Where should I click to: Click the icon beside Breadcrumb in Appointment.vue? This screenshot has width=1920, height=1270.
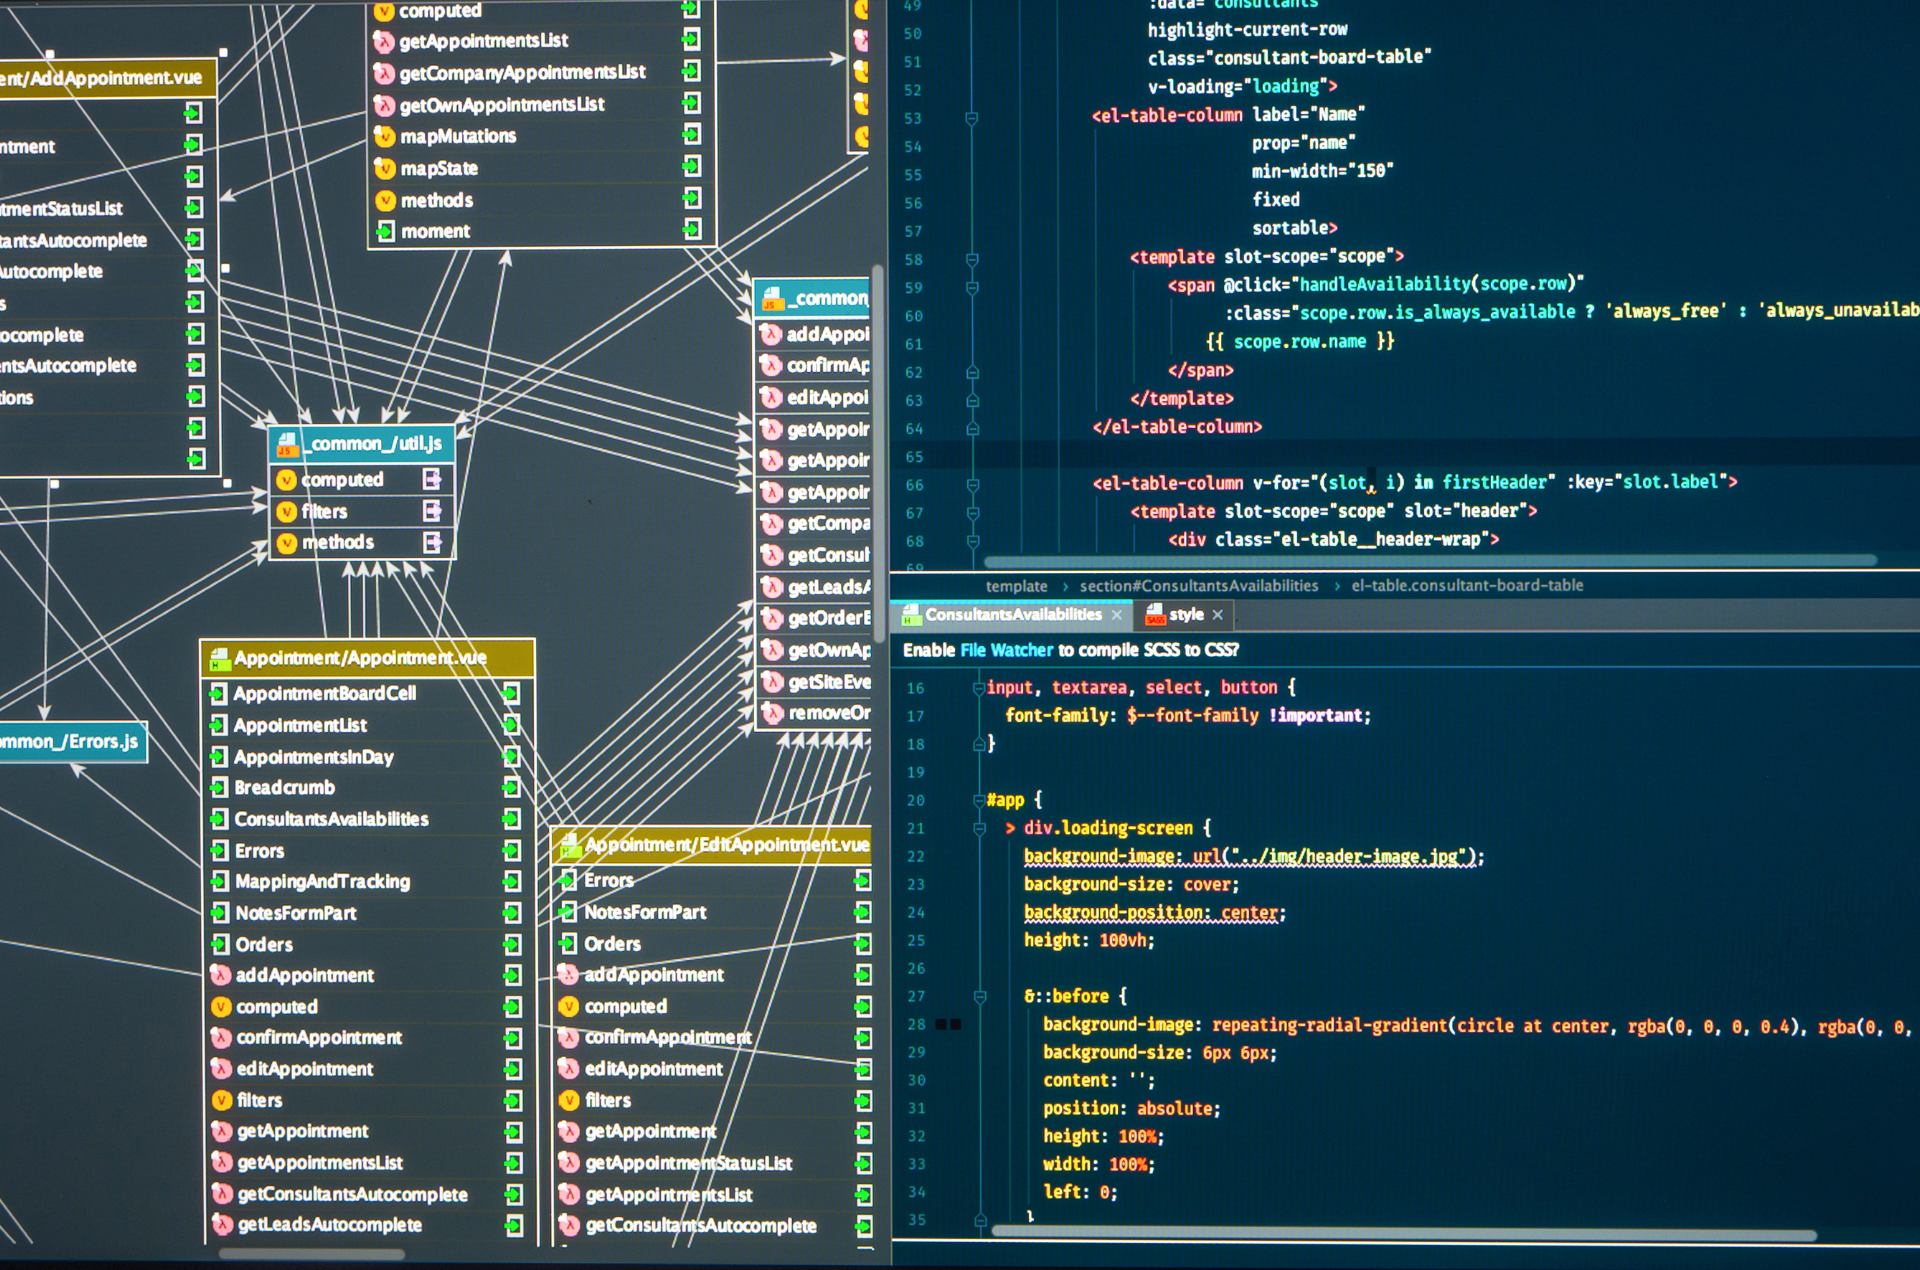pyautogui.click(x=219, y=788)
